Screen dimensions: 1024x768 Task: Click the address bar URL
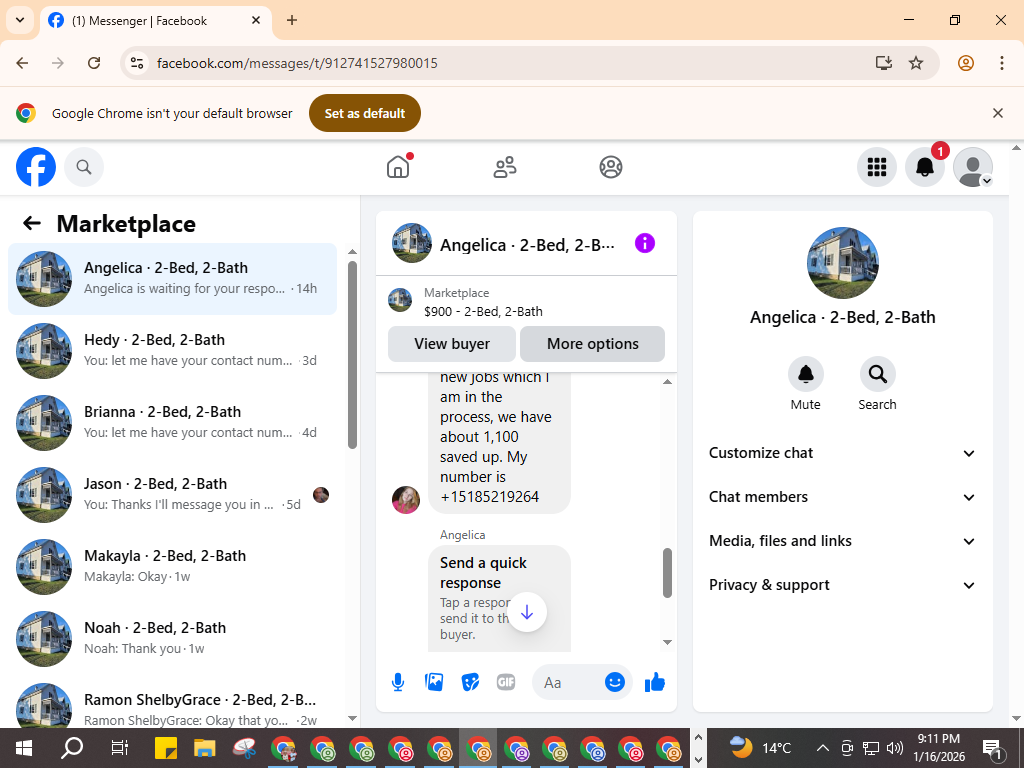297,63
